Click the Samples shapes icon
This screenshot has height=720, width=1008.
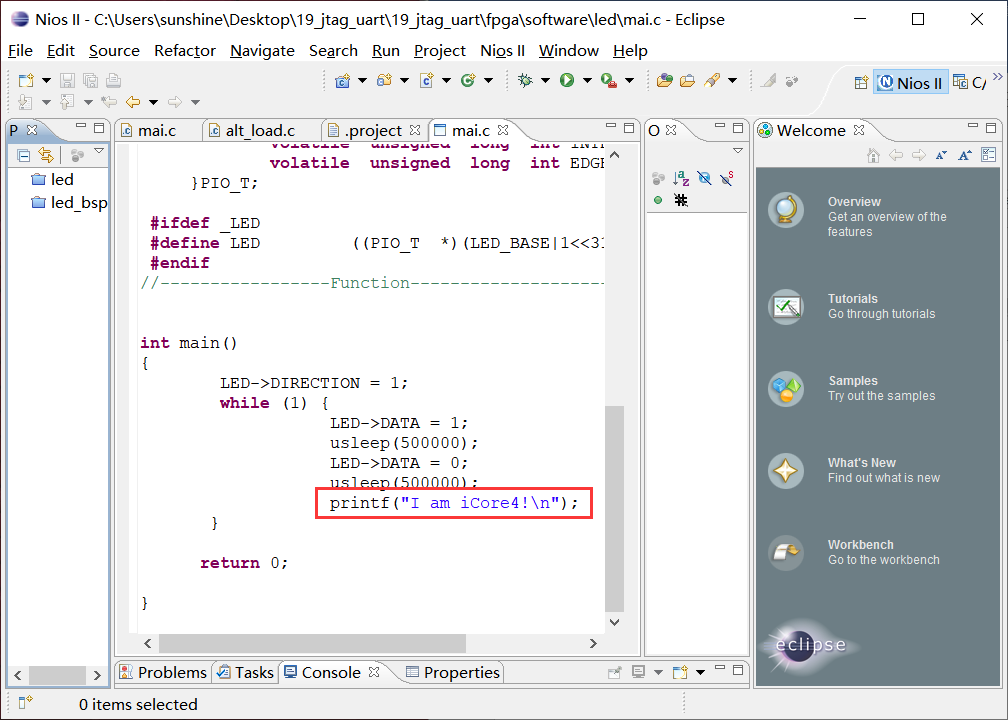[x=786, y=388]
